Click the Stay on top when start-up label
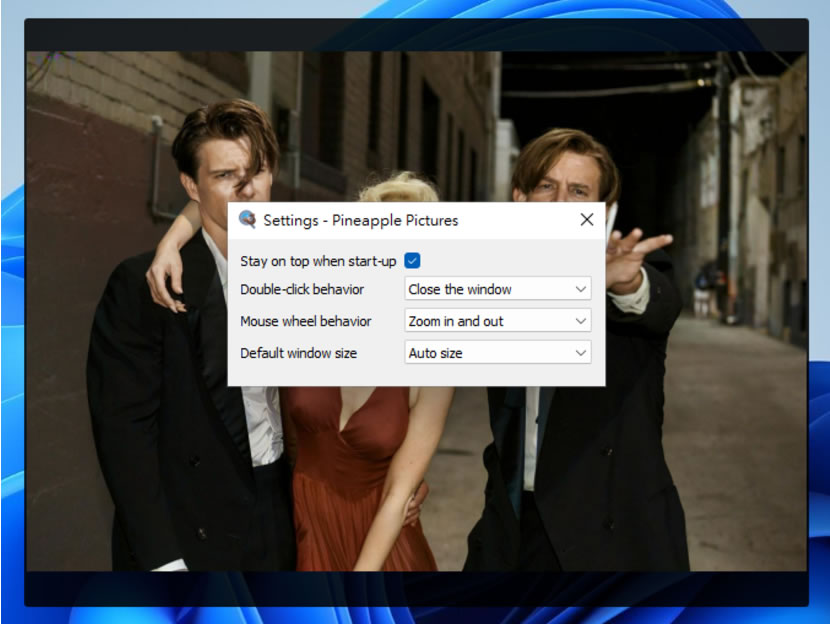Screen dimensions: 830x624 coord(318,261)
